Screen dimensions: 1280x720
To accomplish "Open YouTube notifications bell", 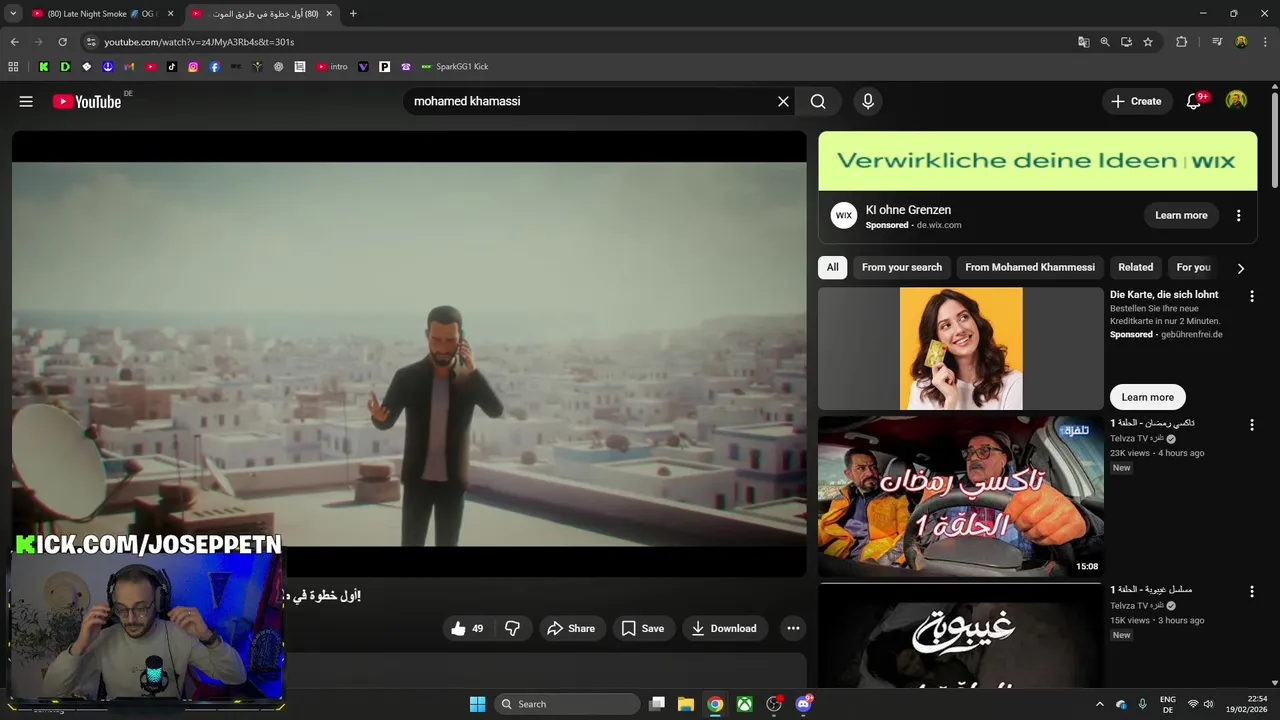I will point(1193,101).
